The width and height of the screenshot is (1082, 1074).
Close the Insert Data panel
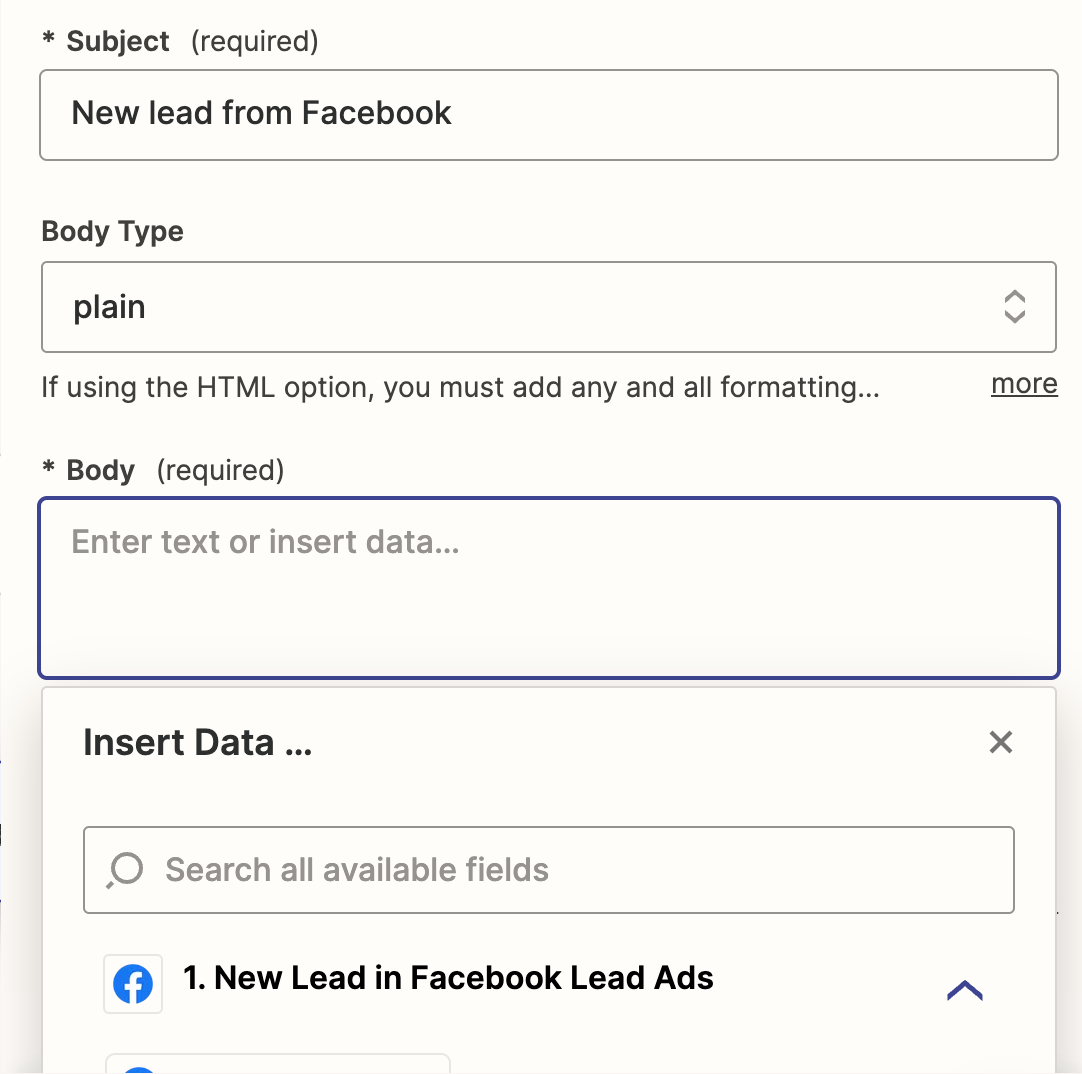coord(1000,742)
